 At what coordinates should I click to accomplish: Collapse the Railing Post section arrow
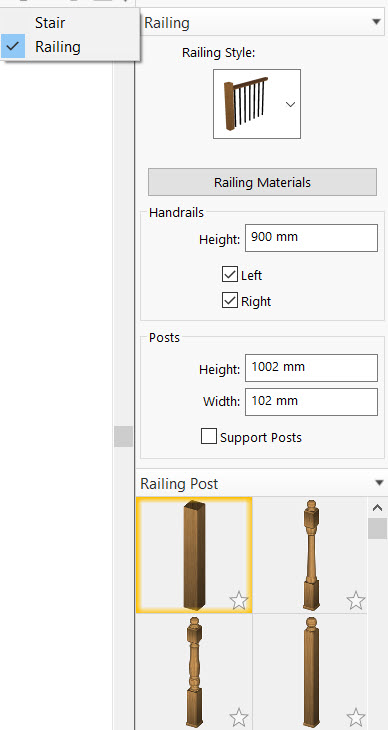(379, 483)
